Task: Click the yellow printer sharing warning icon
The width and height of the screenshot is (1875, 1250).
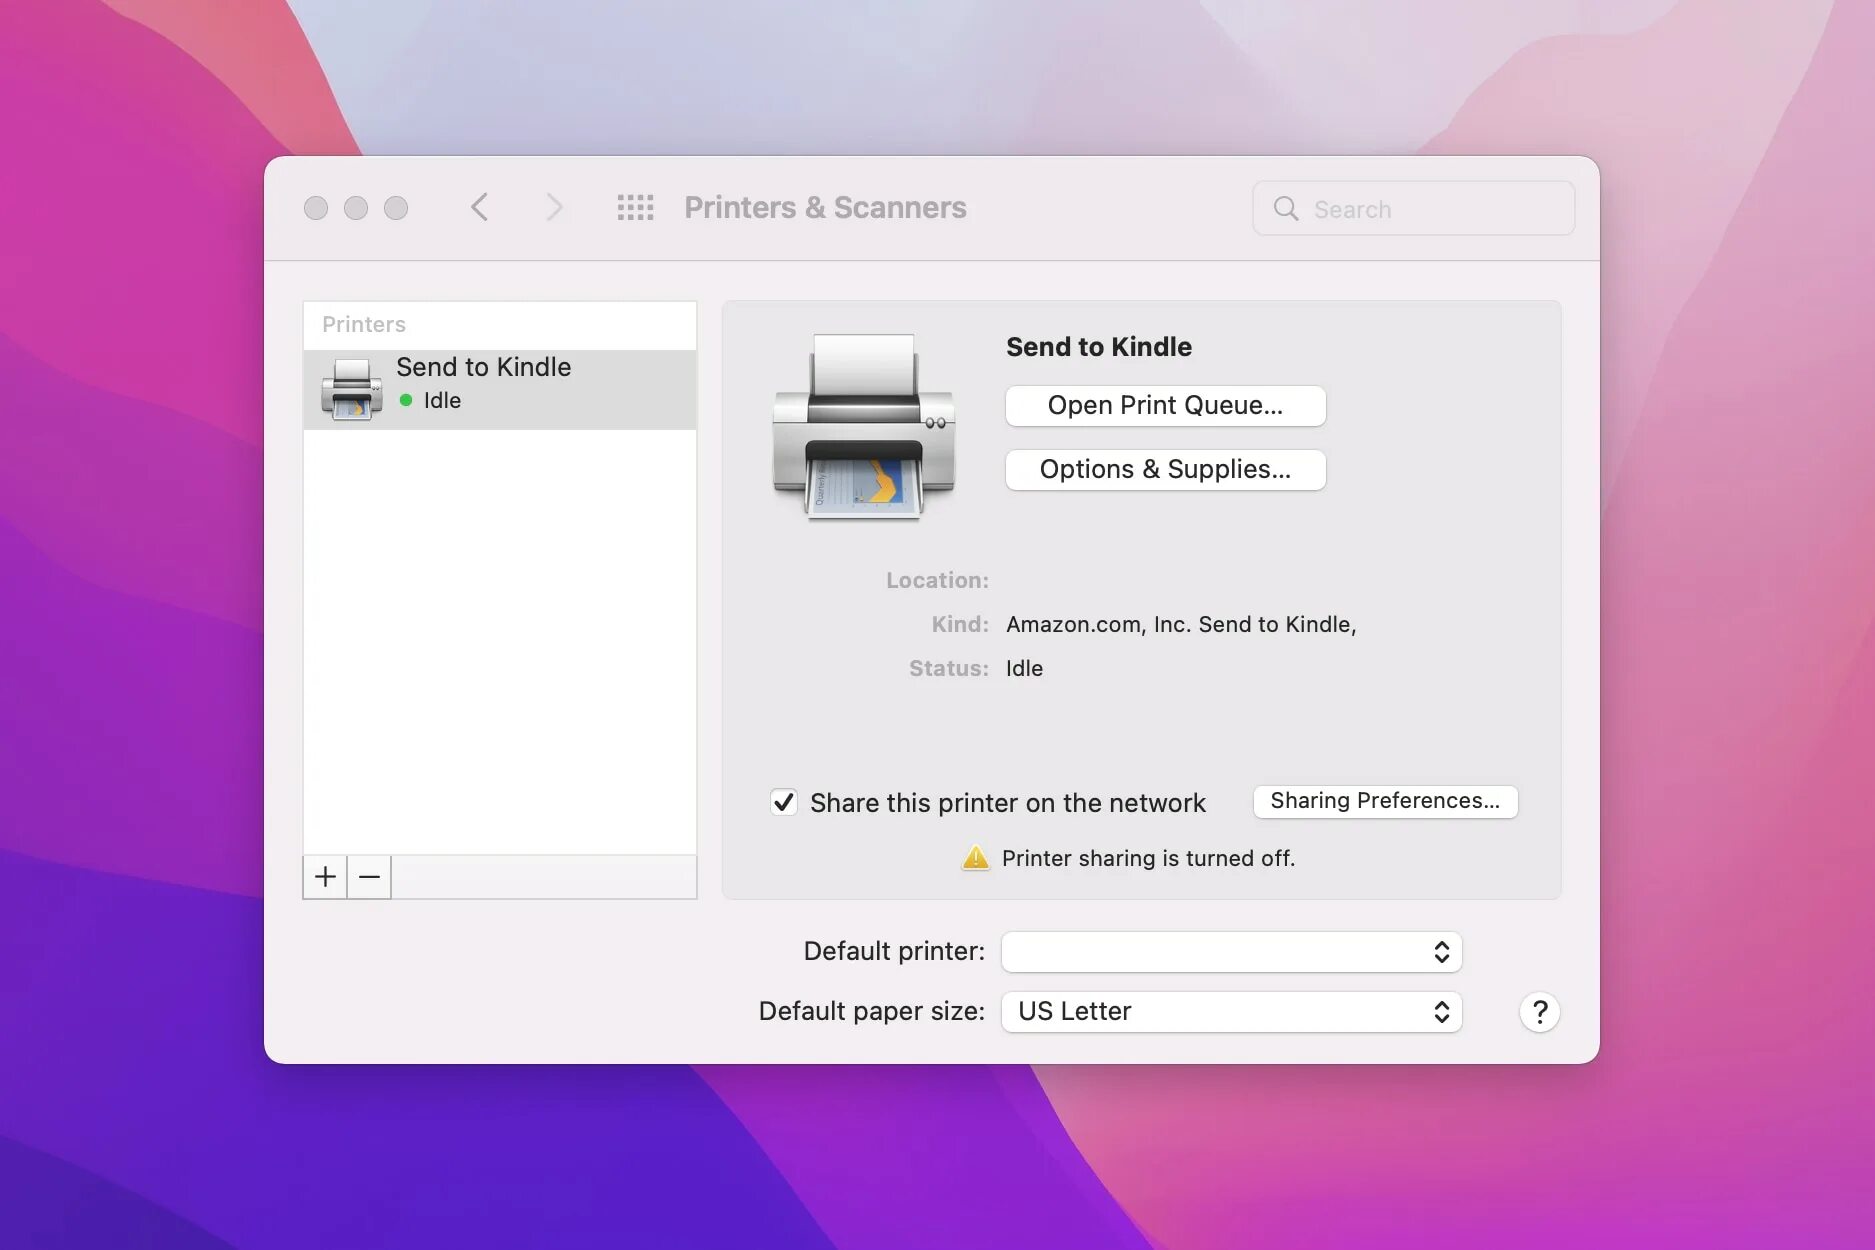Action: coord(975,858)
